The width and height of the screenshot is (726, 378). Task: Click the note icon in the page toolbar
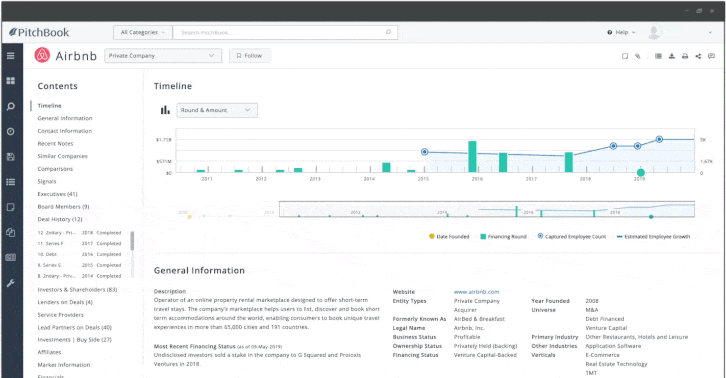click(625, 56)
